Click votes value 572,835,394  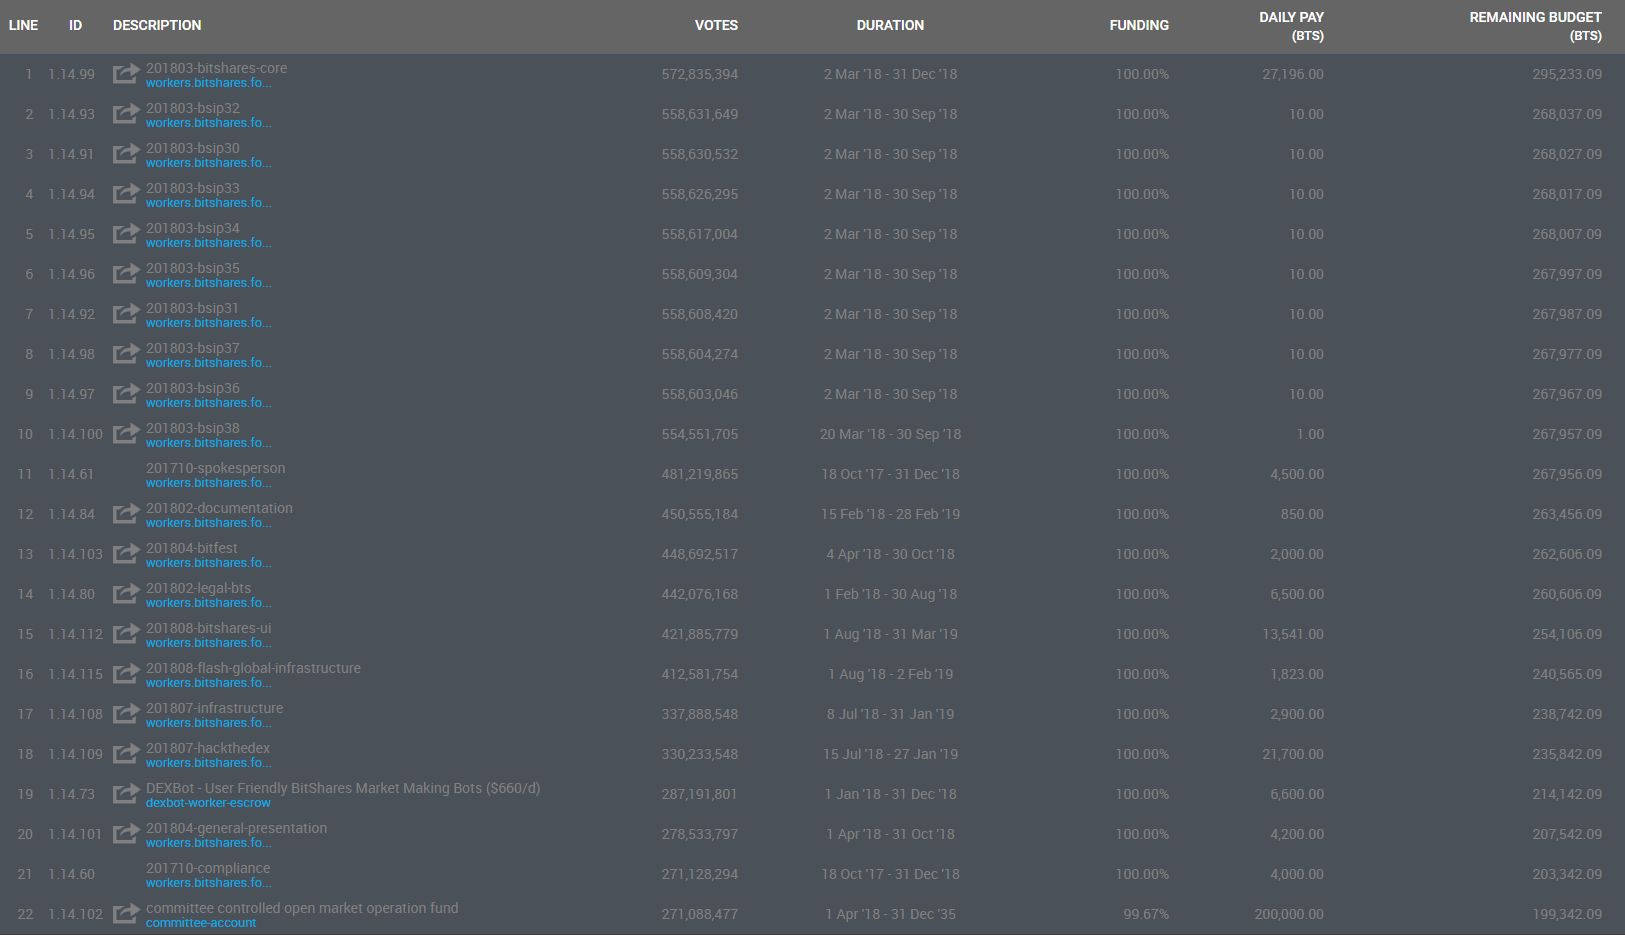[699, 74]
